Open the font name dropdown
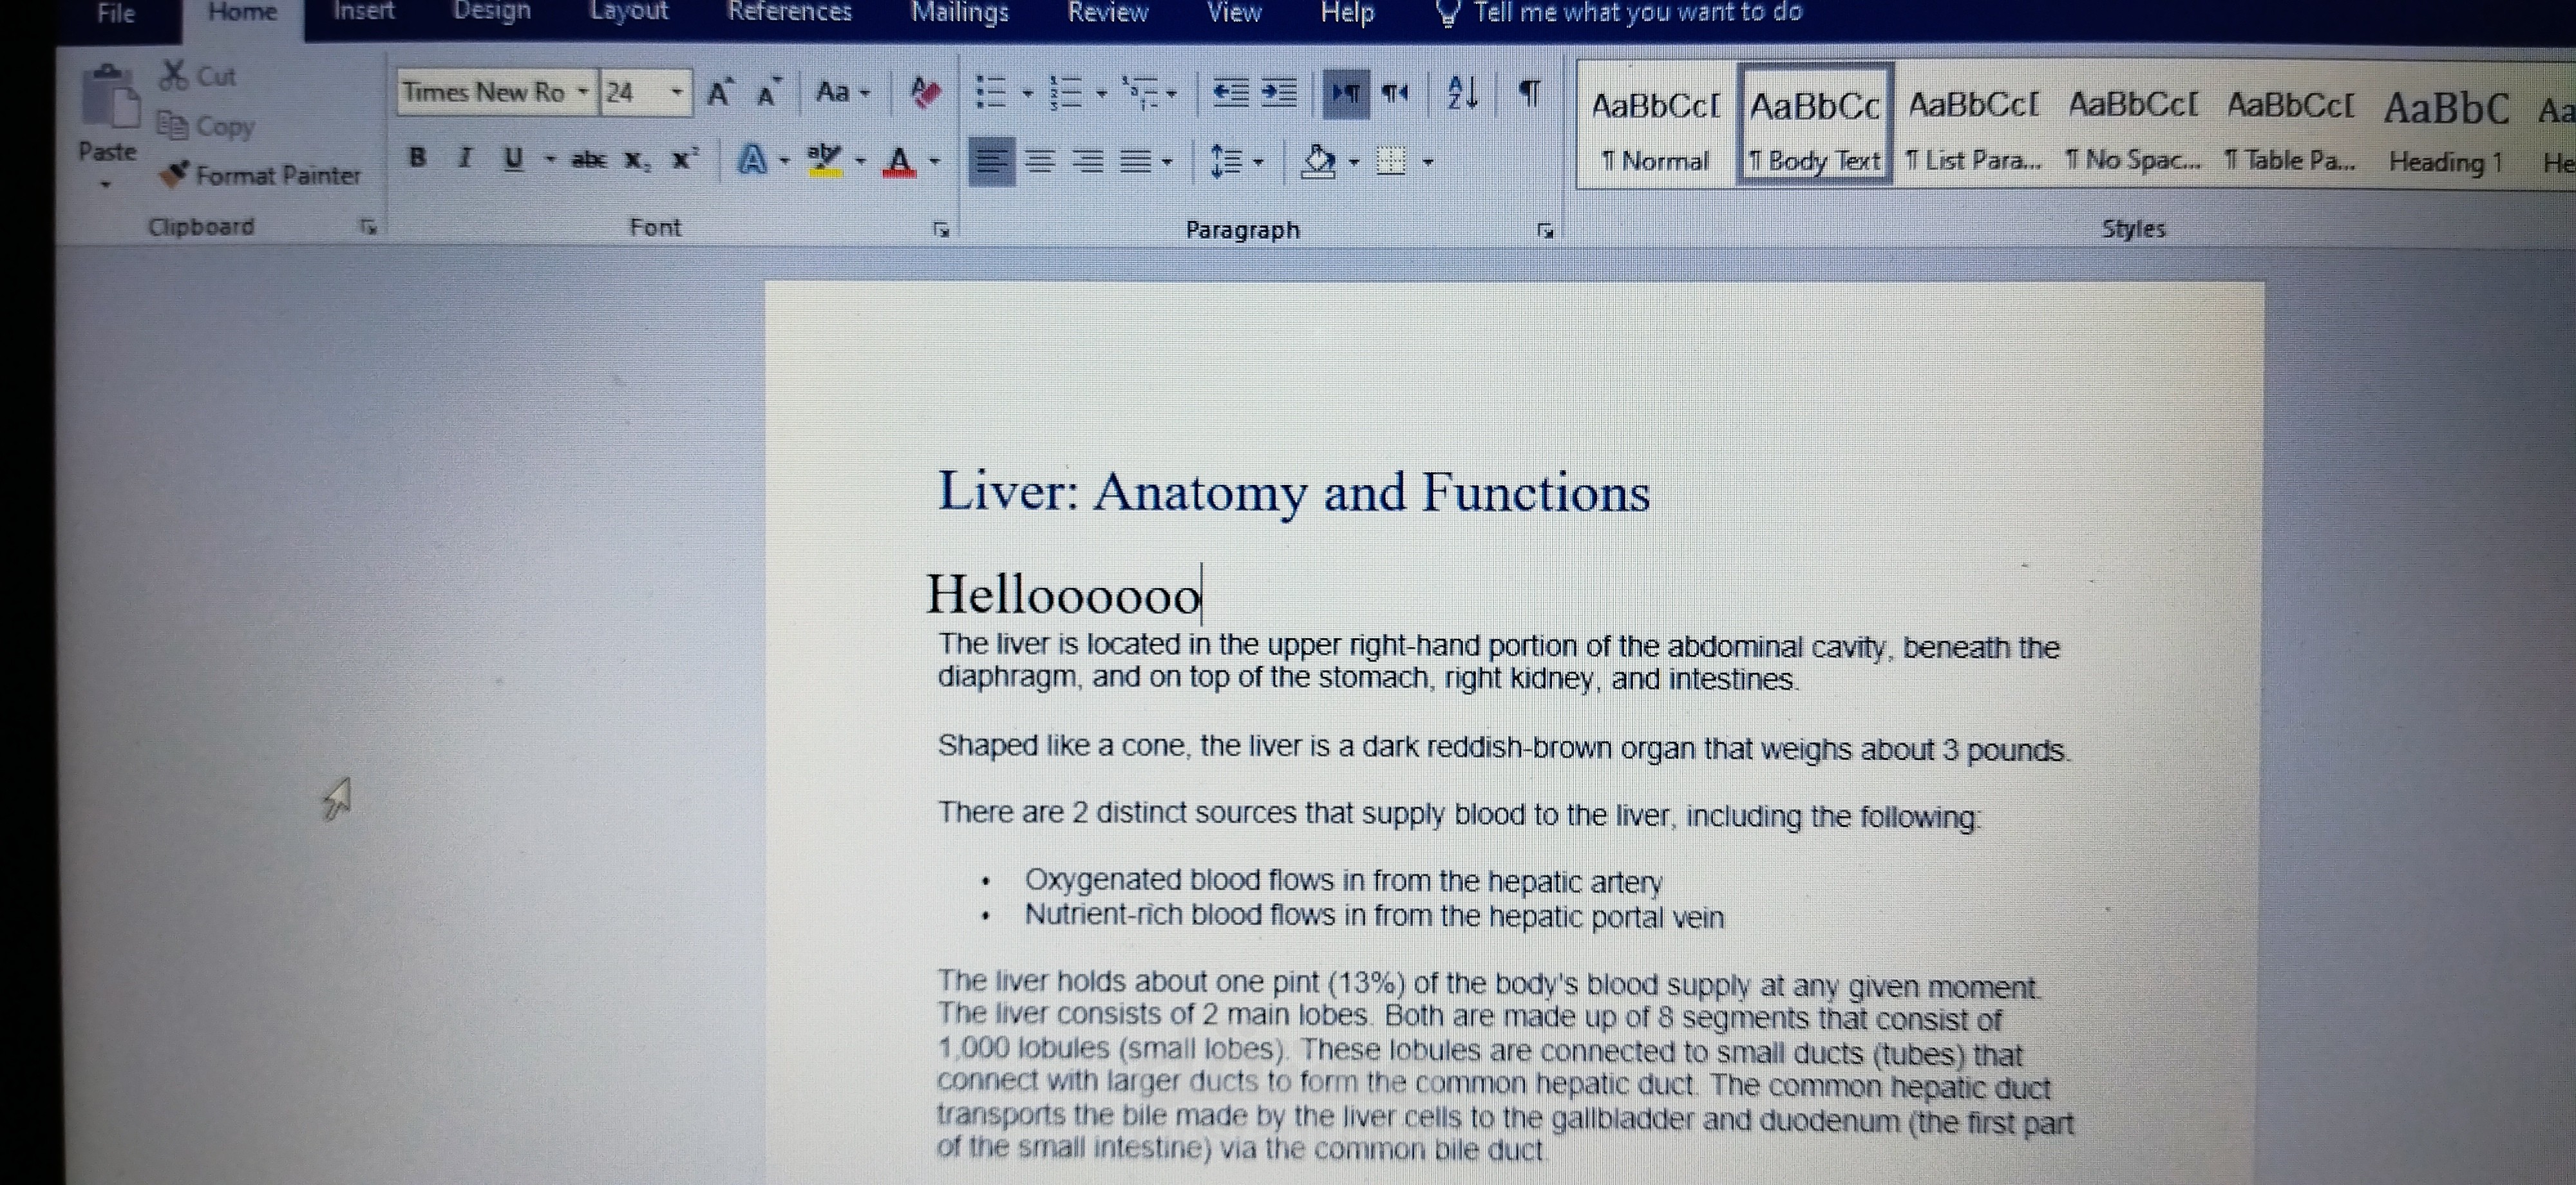Image resolution: width=2576 pixels, height=1185 pixels. pyautogui.click(x=582, y=92)
